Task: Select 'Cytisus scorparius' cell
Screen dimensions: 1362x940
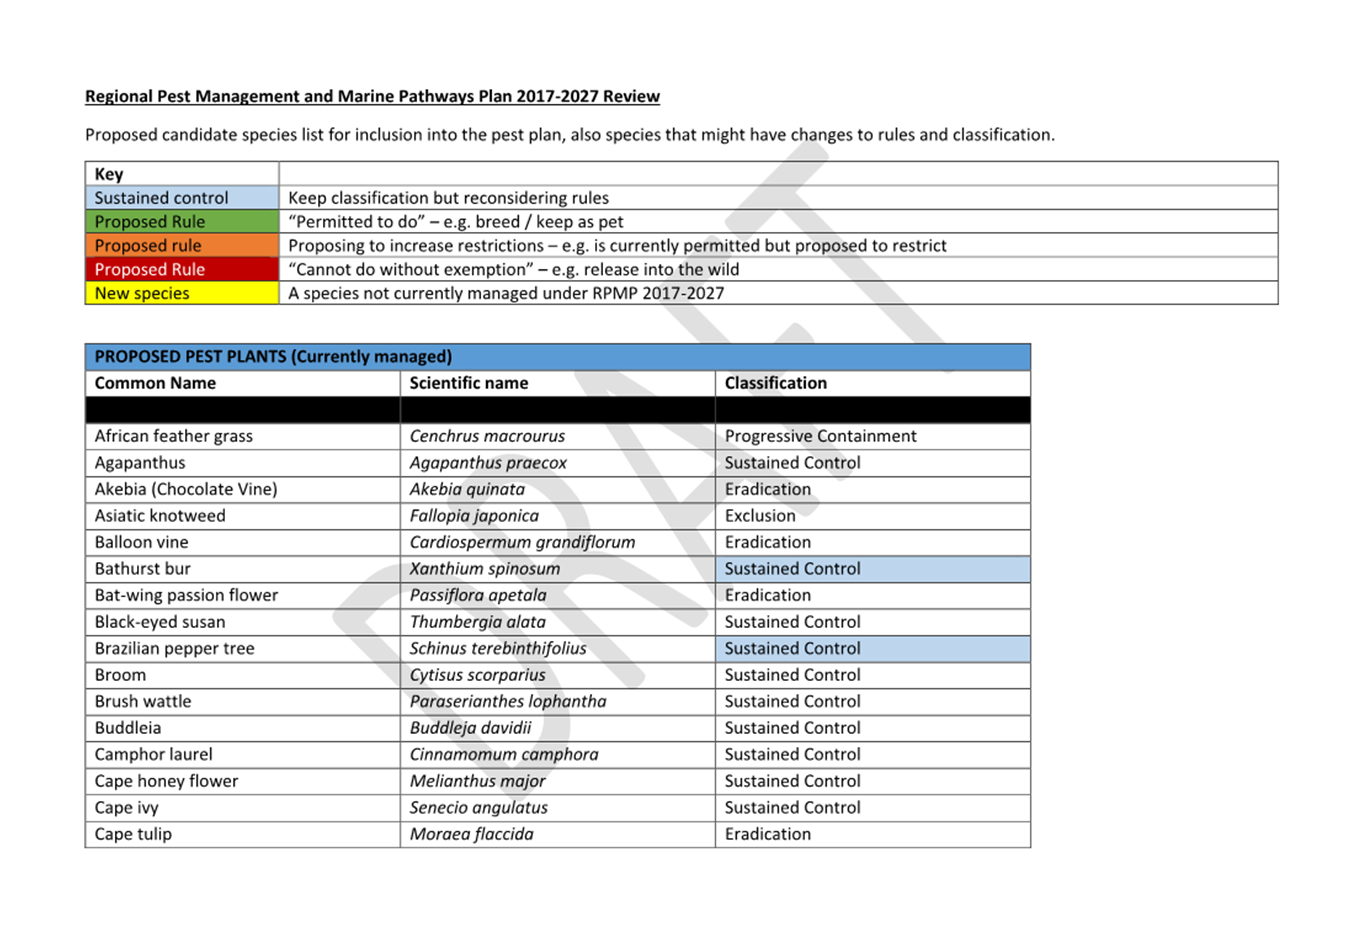Action: point(558,675)
